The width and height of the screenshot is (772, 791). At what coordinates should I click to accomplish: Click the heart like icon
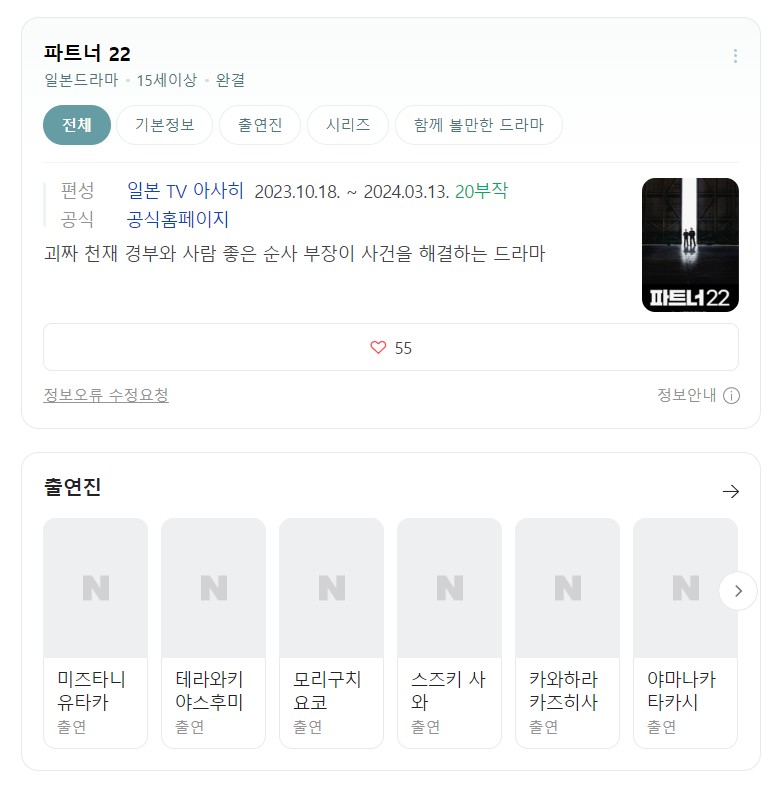(x=378, y=348)
